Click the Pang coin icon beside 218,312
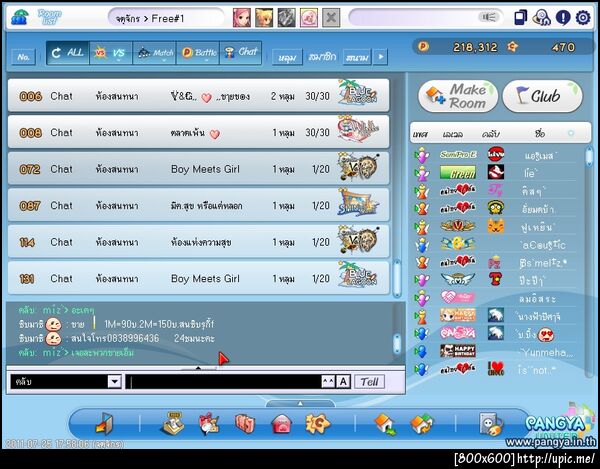The height and width of the screenshot is (469, 600). [423, 47]
